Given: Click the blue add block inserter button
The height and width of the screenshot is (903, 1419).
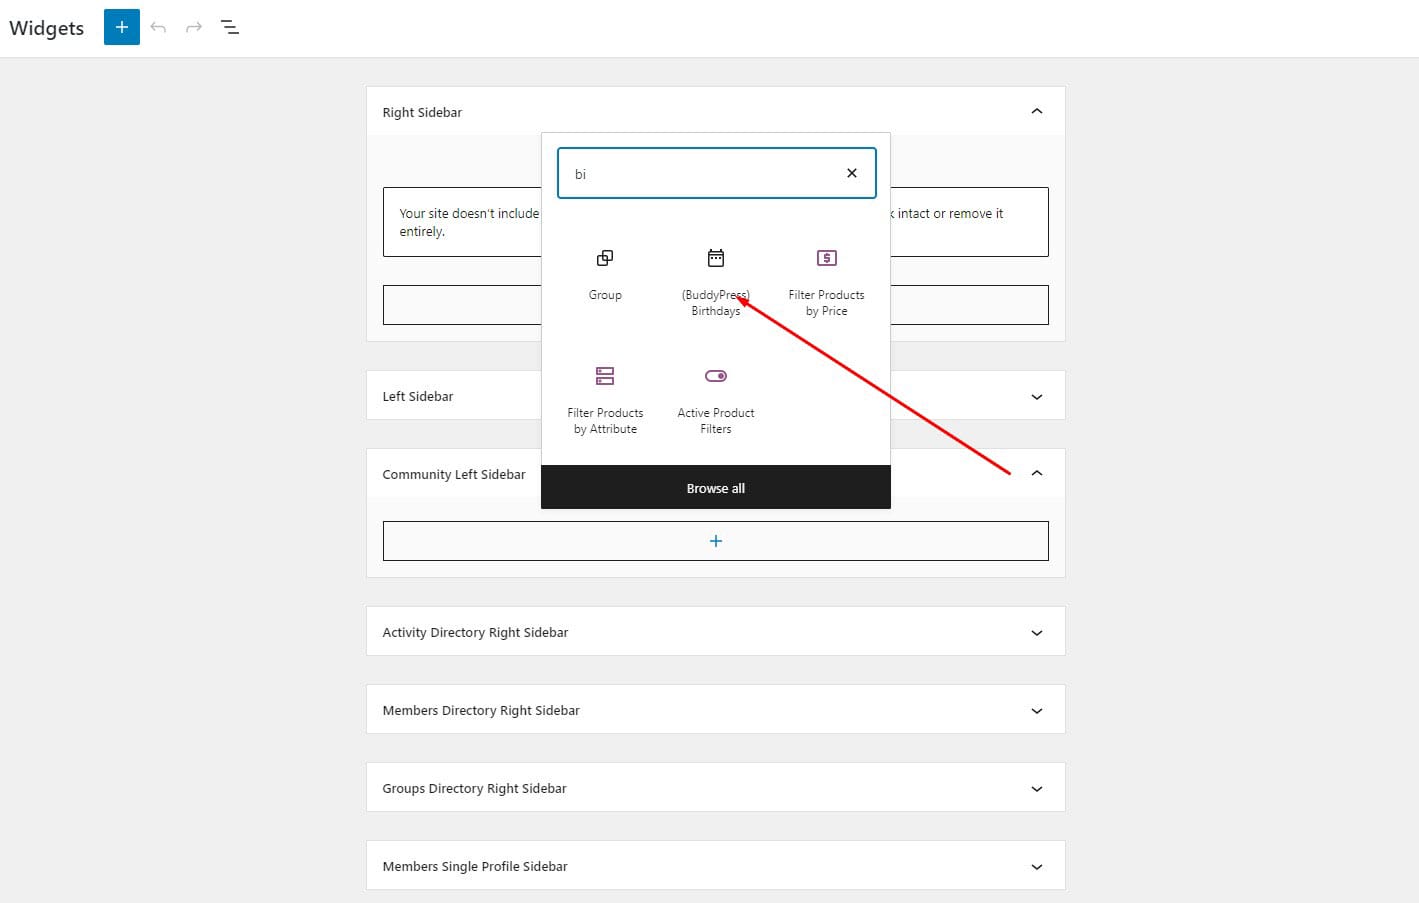Looking at the screenshot, I should 121,27.
